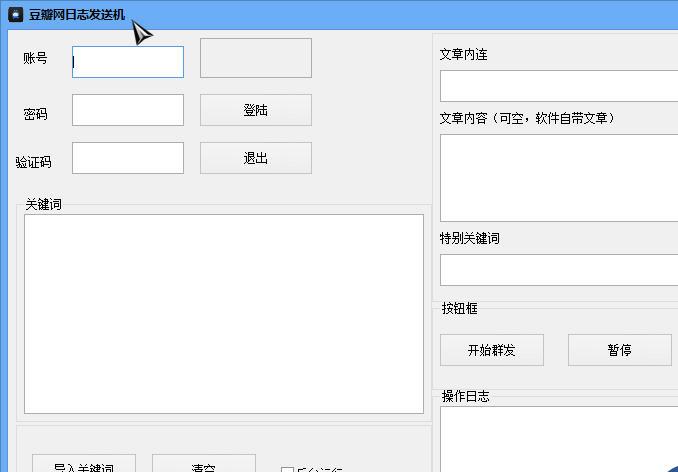Click the 清空 button below keywords
Viewport: 678px width, 472px height.
pyautogui.click(x=204, y=465)
